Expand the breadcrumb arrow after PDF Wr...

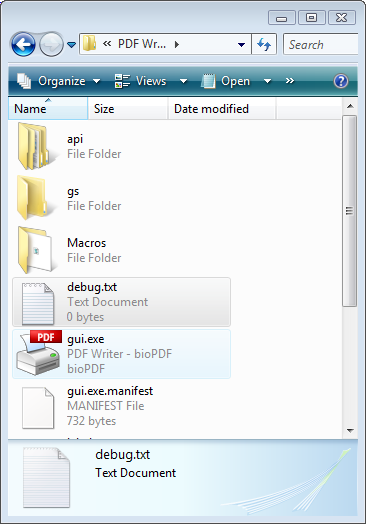(x=177, y=44)
